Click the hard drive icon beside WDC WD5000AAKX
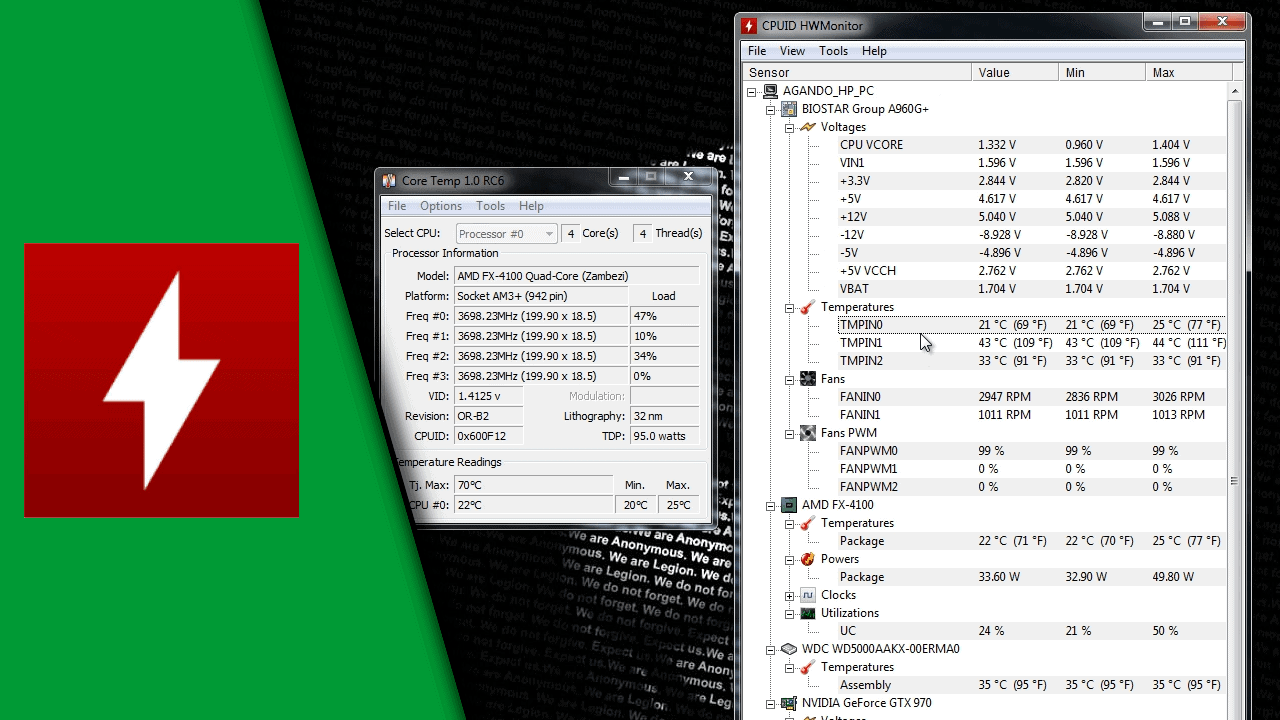The width and height of the screenshot is (1280, 720). (789, 649)
